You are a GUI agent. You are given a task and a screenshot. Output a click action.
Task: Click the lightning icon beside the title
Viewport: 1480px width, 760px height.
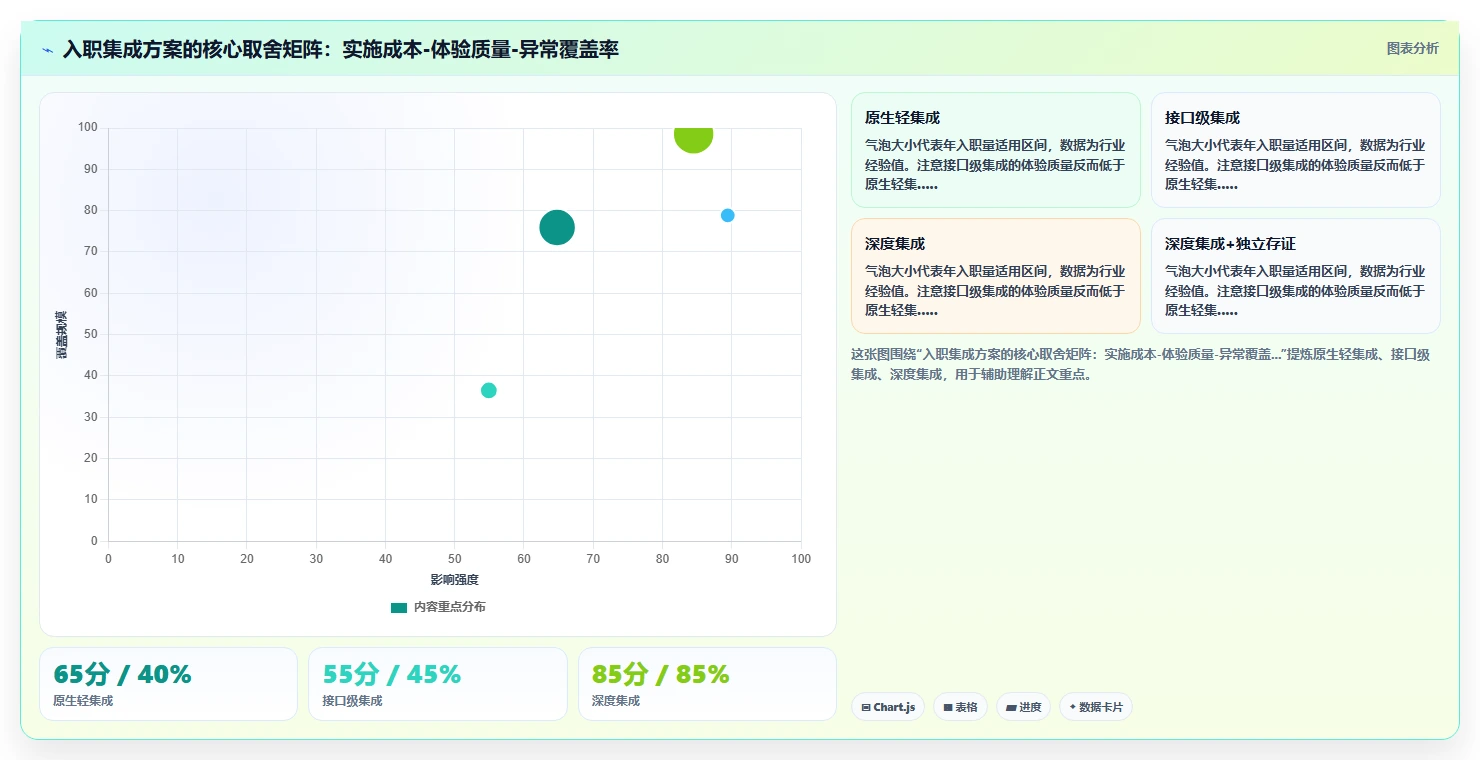(x=48, y=50)
